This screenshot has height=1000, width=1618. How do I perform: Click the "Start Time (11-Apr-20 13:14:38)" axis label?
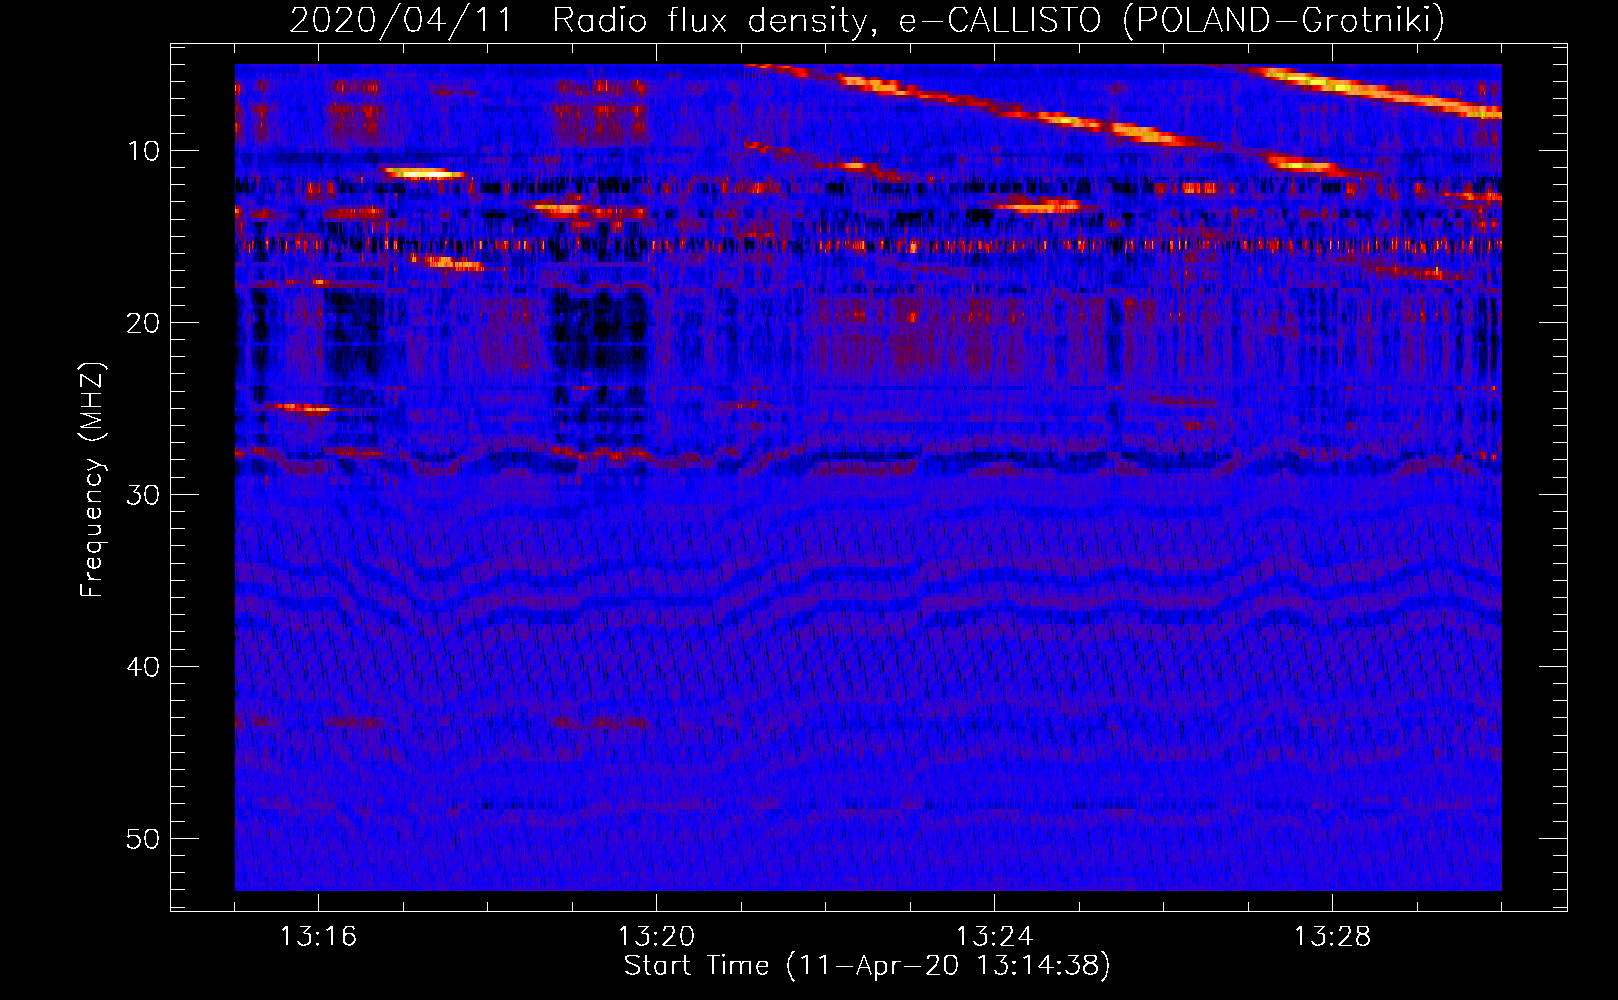pyautogui.click(x=867, y=966)
